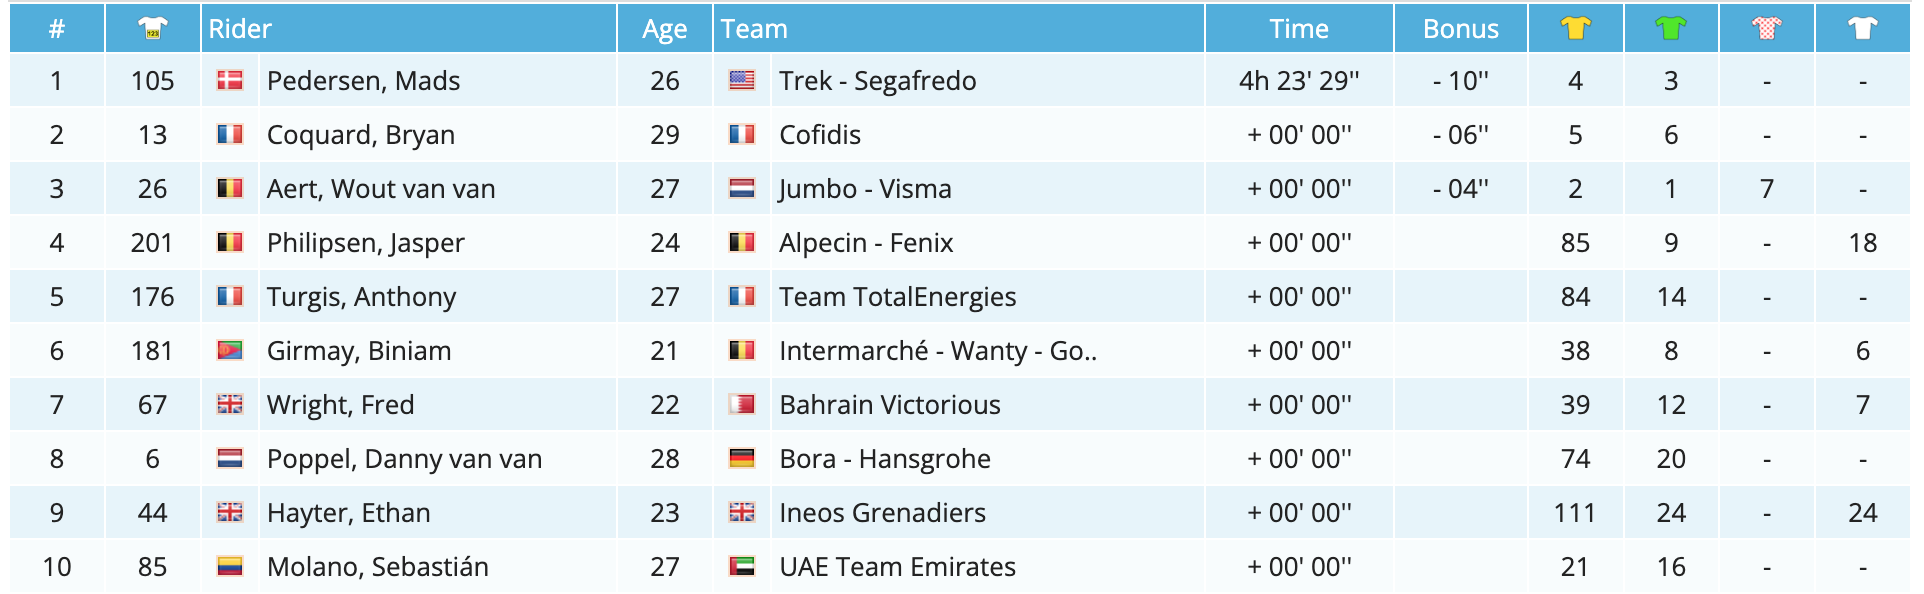
Task: Open rider Philipsen, Jasper
Action: pyautogui.click(x=365, y=243)
